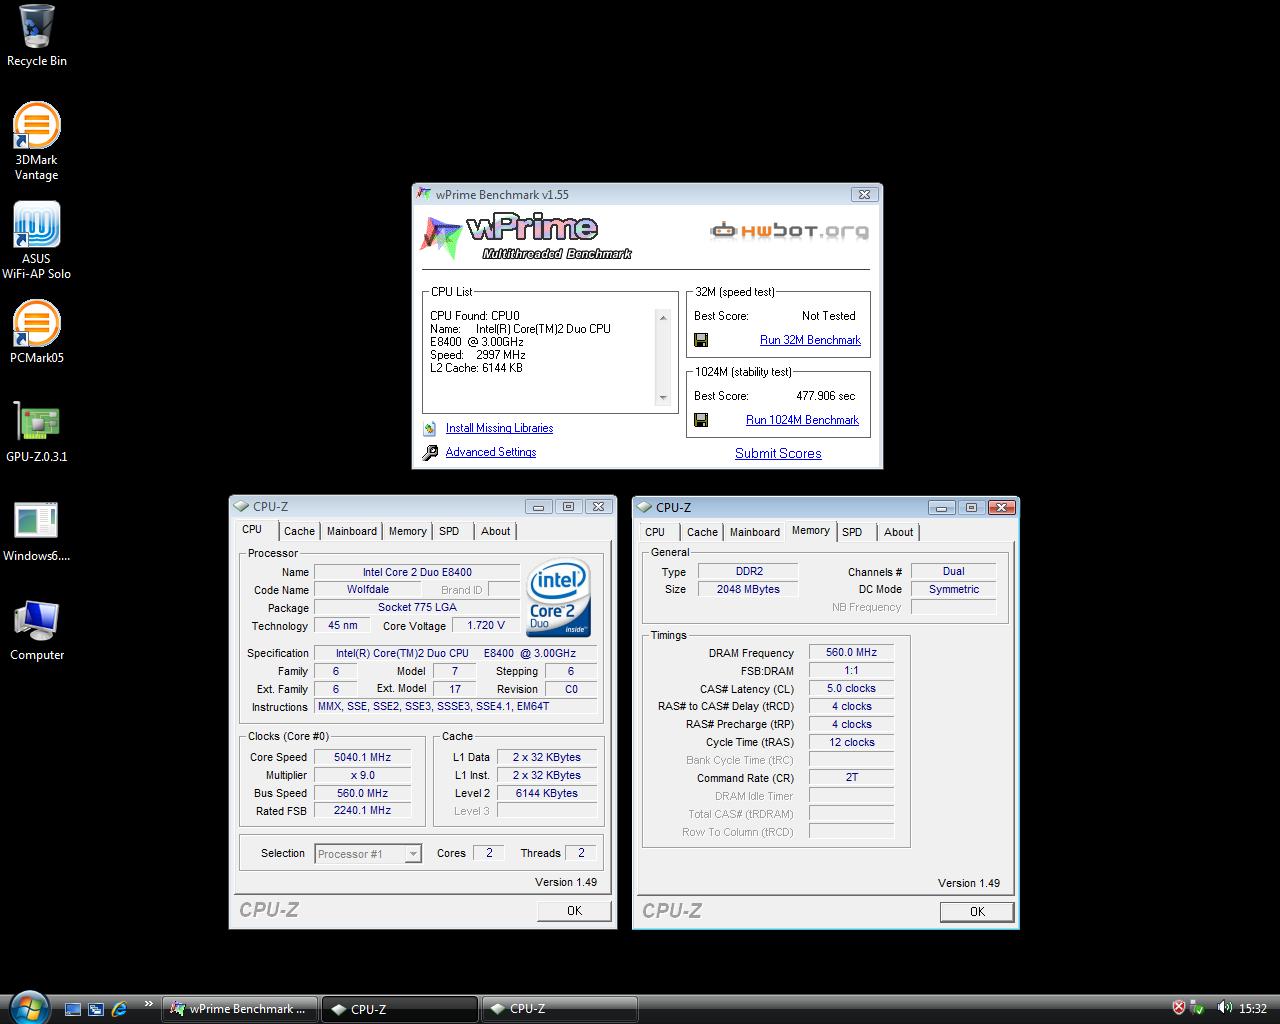
Task: Open ASUS WiFi-AP Solo shortcut
Action: pos(36,240)
